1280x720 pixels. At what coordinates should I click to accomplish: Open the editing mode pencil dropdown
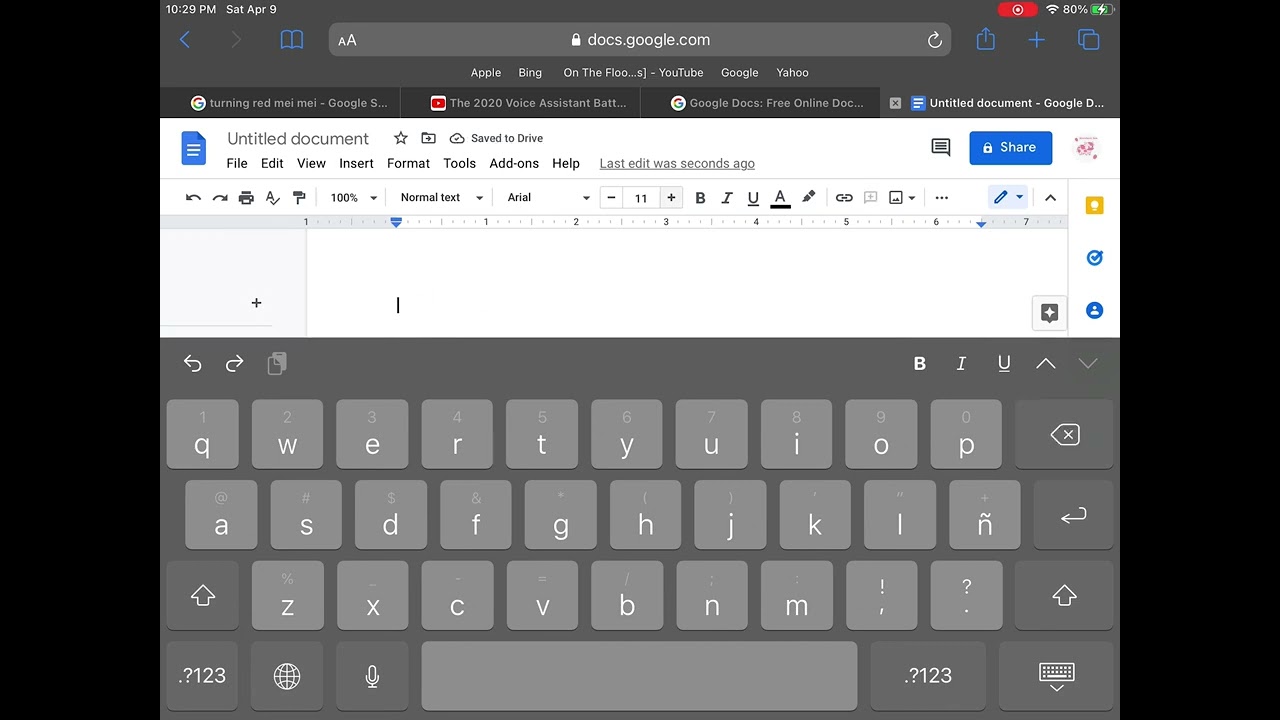(x=1008, y=197)
